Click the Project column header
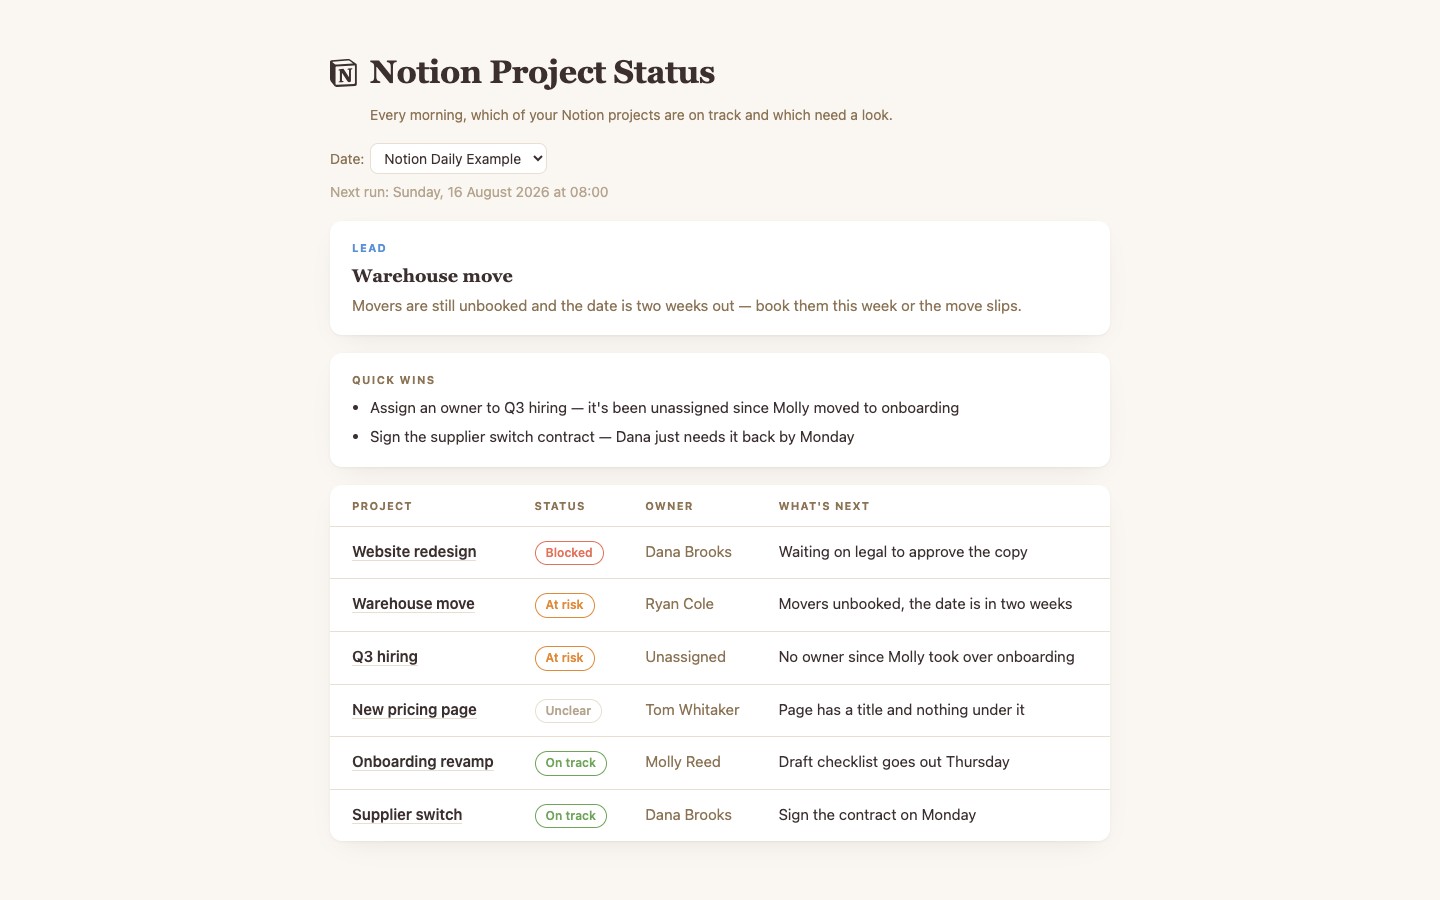The width and height of the screenshot is (1440, 900). (382, 506)
